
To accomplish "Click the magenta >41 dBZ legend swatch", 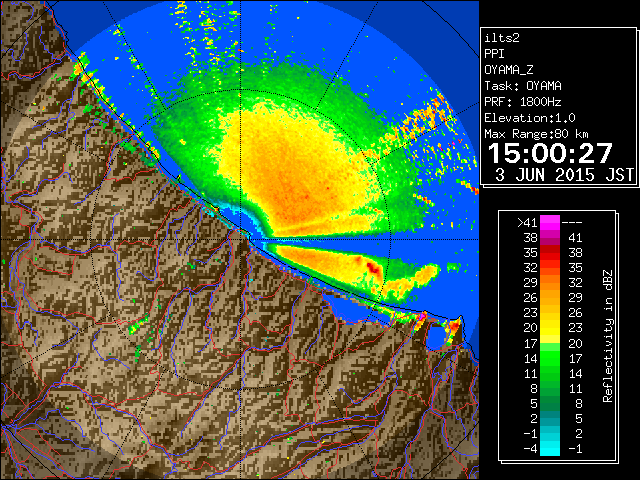I will click(550, 222).
